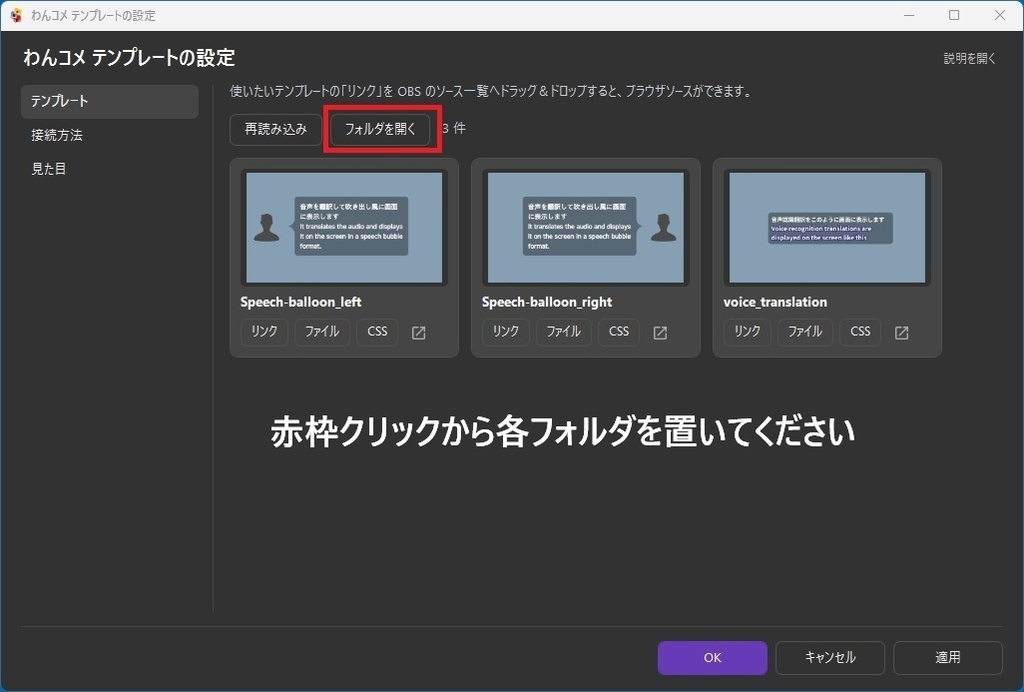Maximize the わんコメ settings window
Image resolution: width=1024 pixels, height=692 pixels.
954,15
